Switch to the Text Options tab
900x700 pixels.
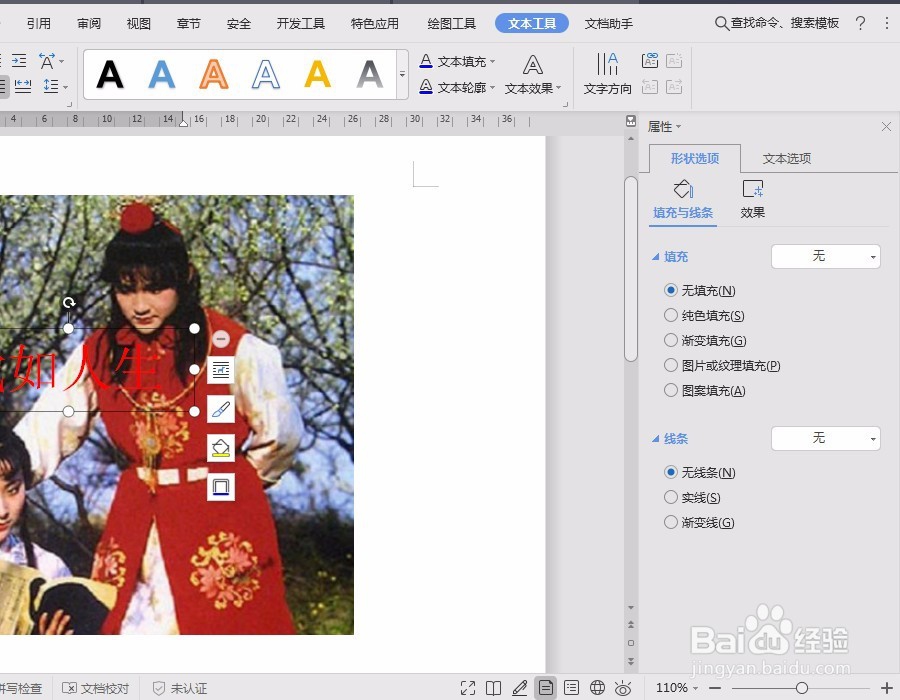click(x=787, y=158)
